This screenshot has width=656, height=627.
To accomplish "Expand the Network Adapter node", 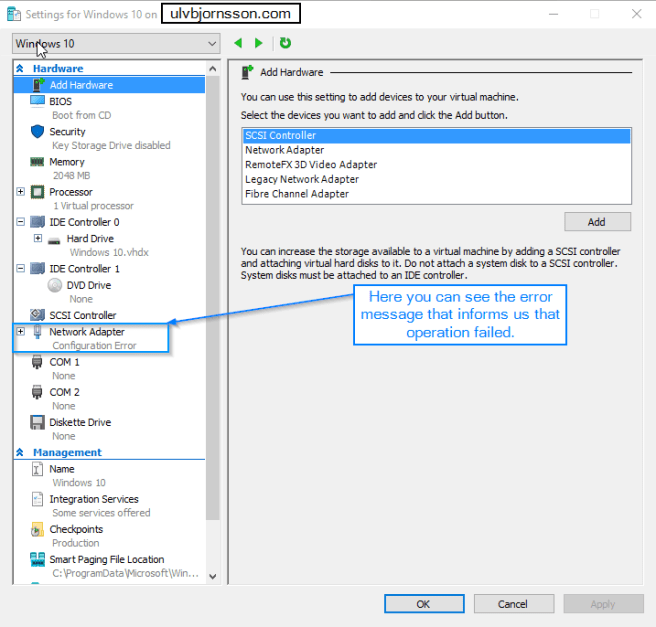I will click(20, 331).
